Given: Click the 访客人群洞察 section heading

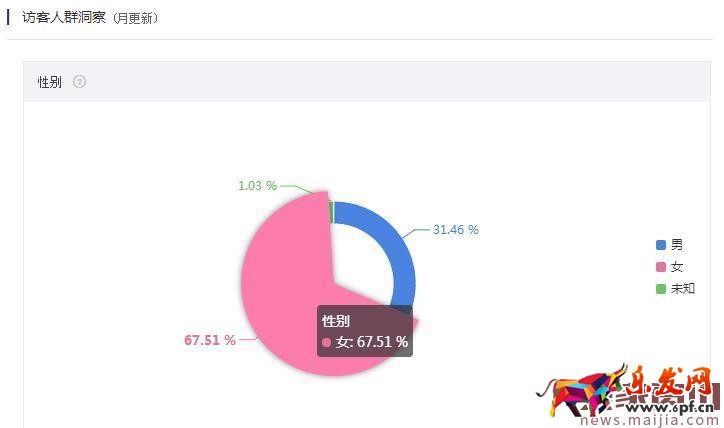Looking at the screenshot, I should point(61,18).
